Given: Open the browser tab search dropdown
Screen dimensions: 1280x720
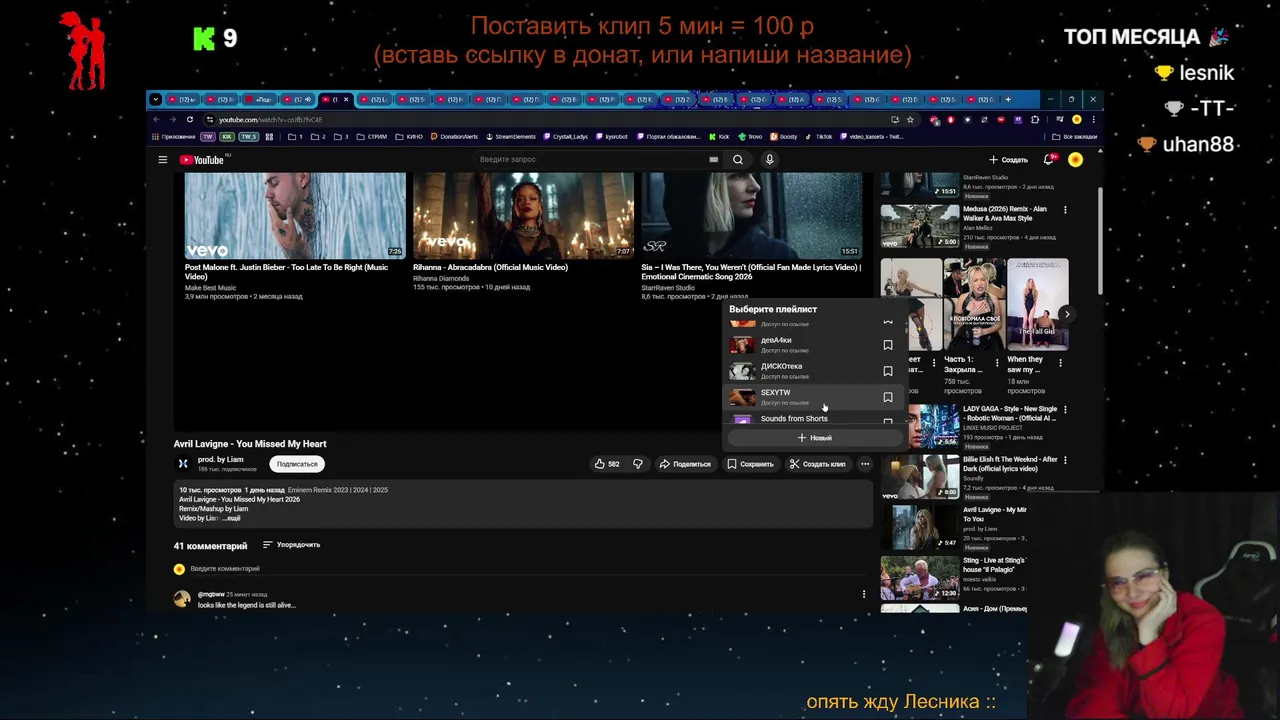Looking at the screenshot, I should [x=155, y=99].
